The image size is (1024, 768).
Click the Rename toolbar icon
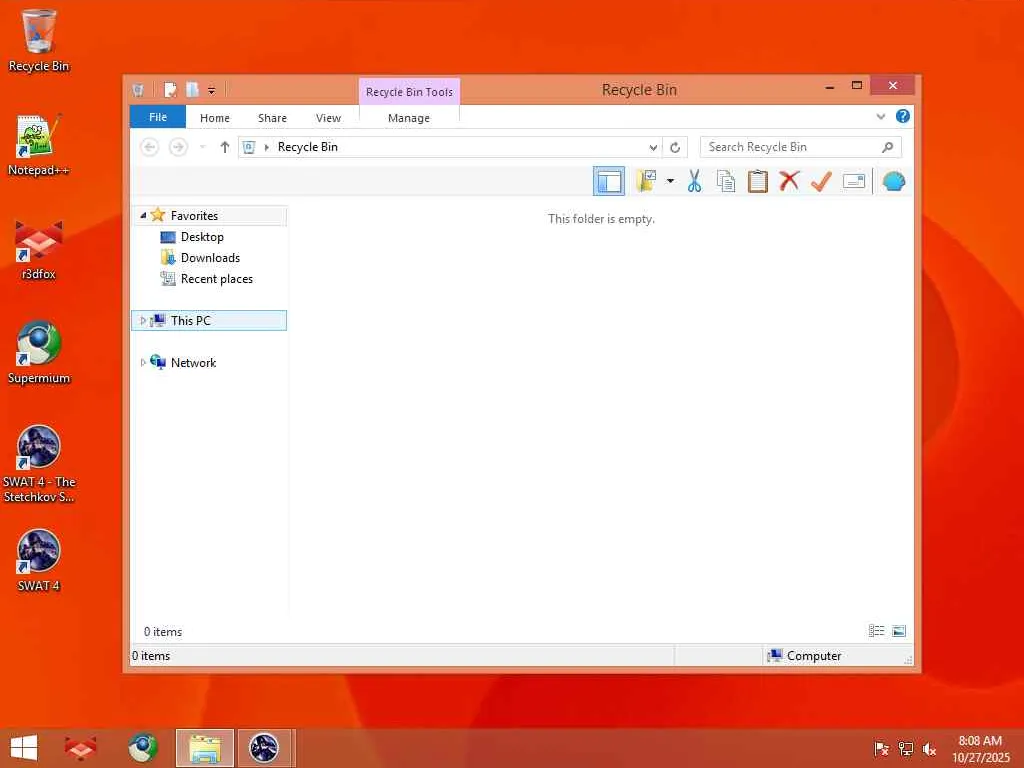854,181
